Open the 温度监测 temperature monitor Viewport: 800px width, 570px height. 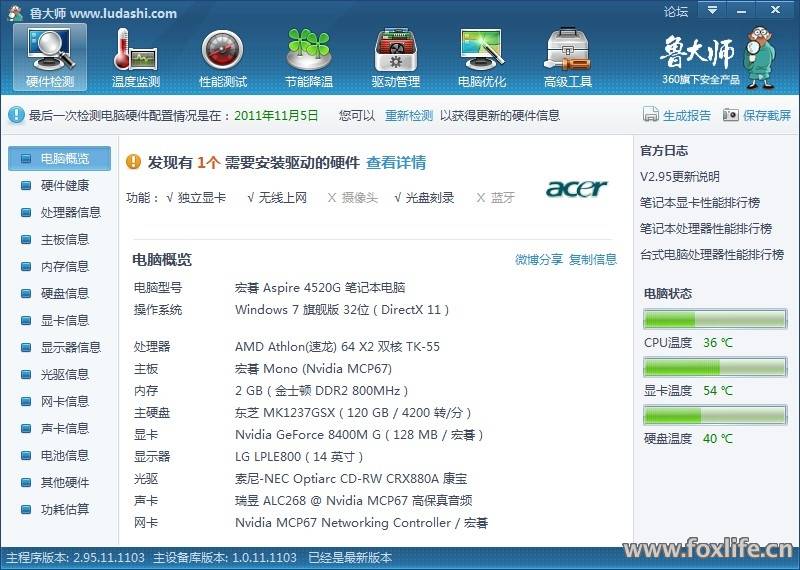[136, 56]
